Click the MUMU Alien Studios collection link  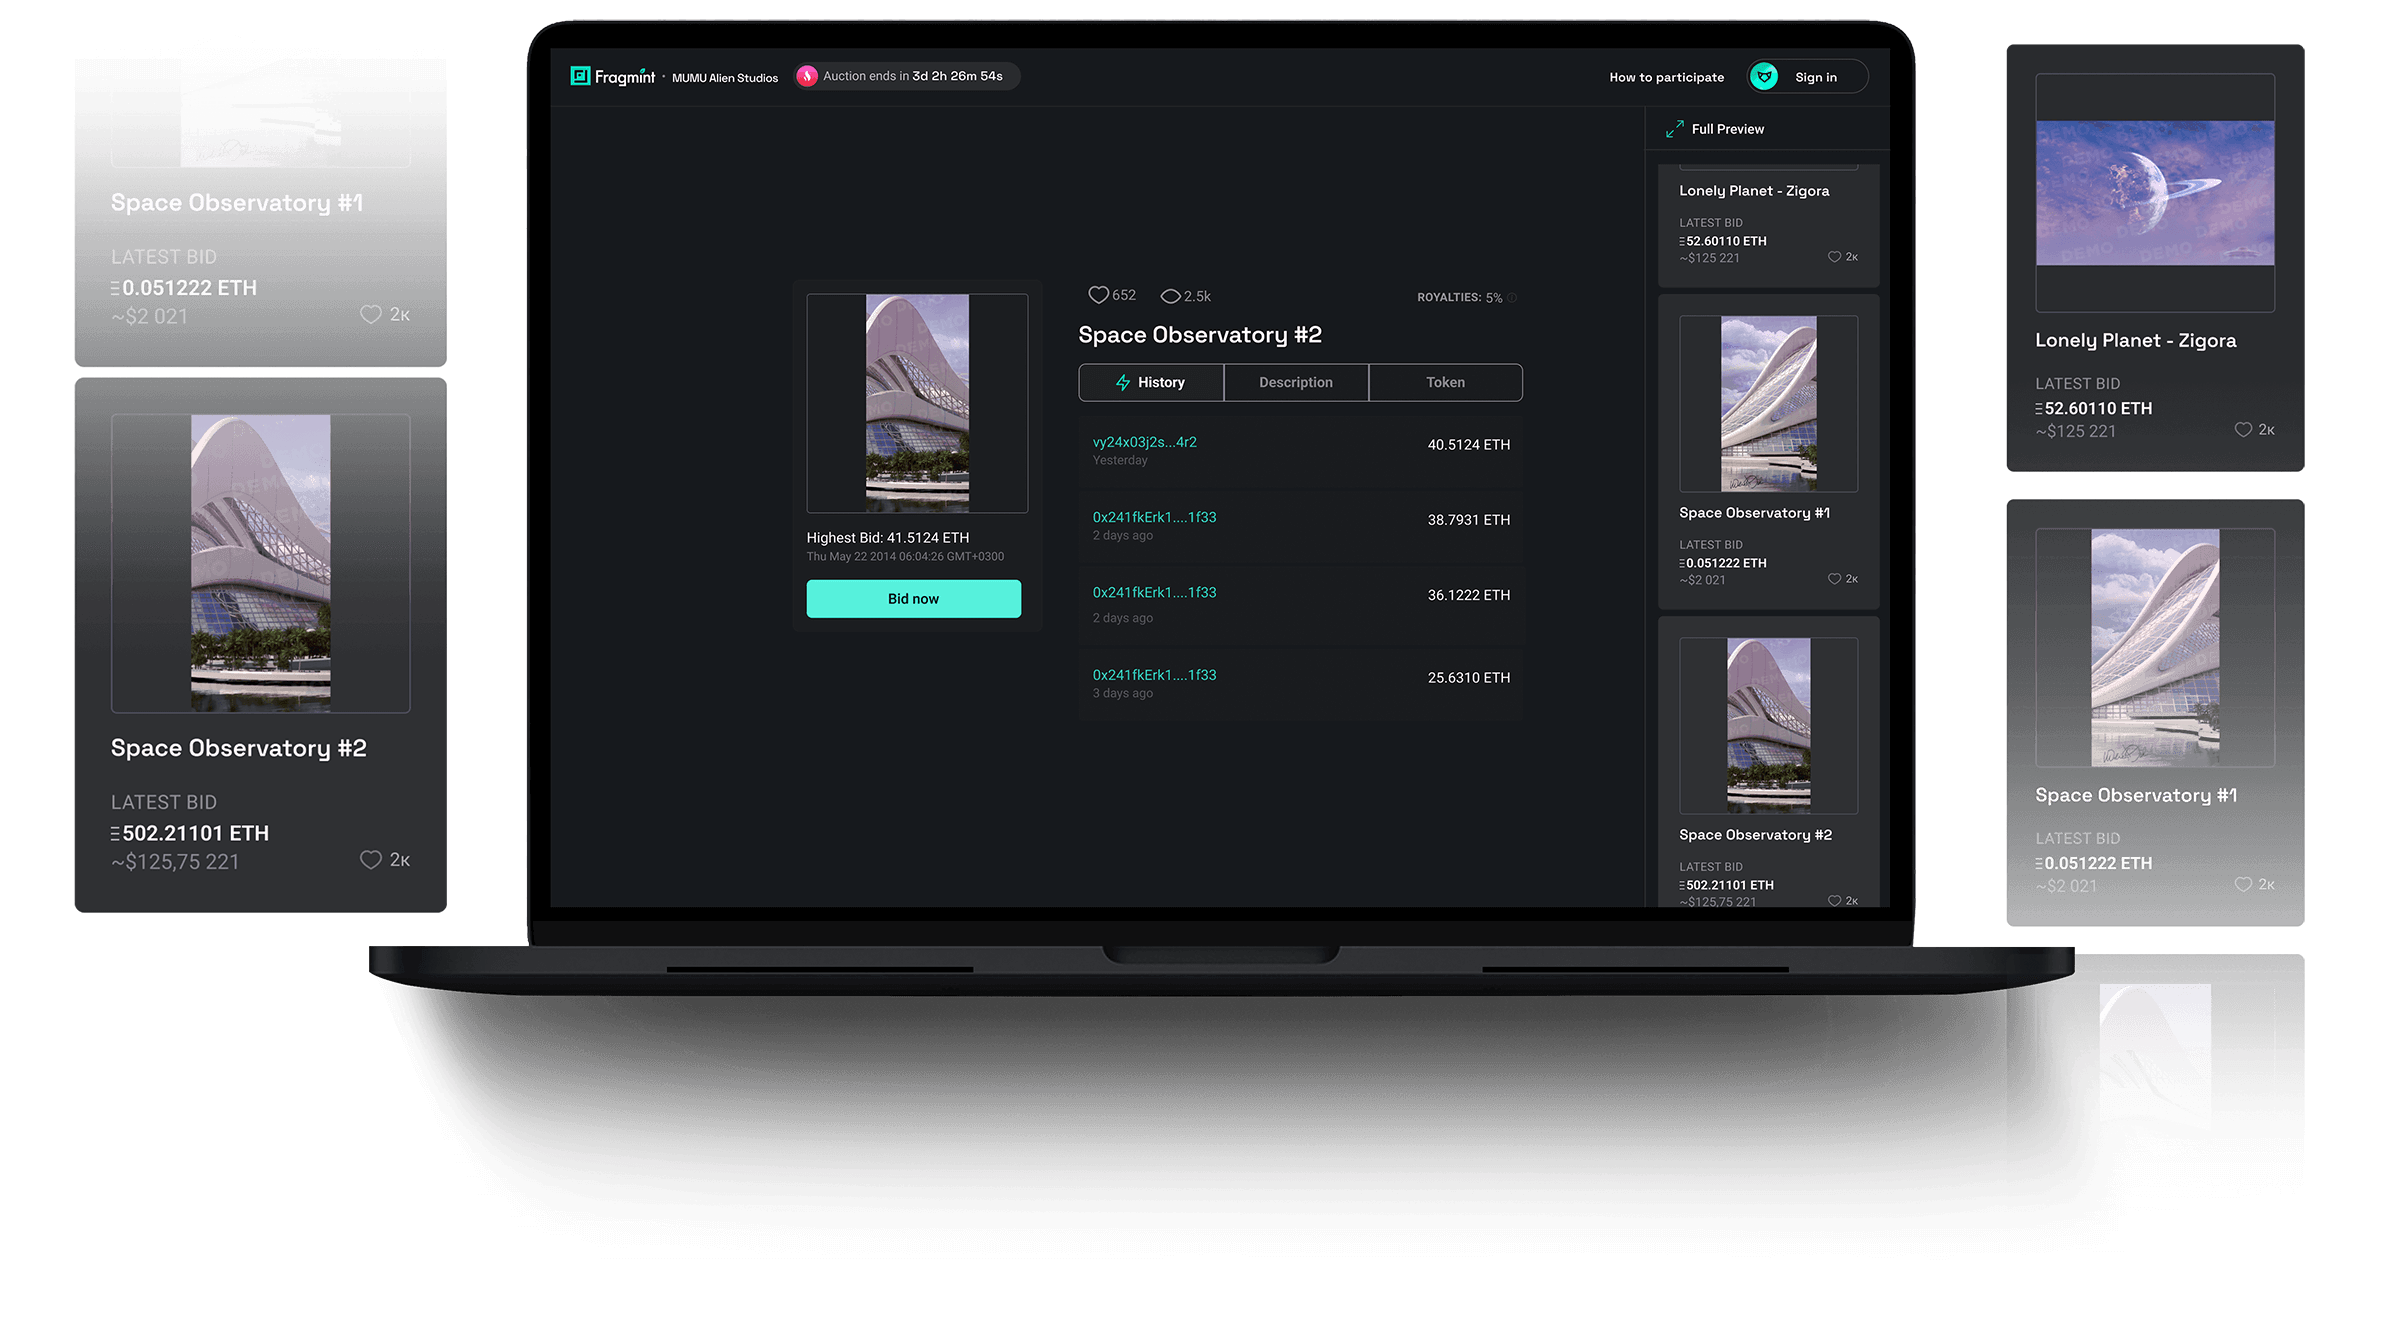point(721,76)
